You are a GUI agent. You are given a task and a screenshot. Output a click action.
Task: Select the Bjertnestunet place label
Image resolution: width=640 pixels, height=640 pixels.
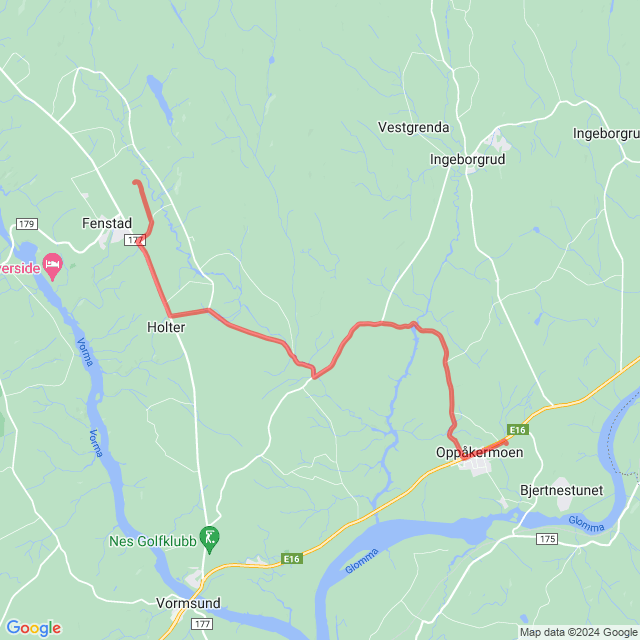(x=562, y=490)
